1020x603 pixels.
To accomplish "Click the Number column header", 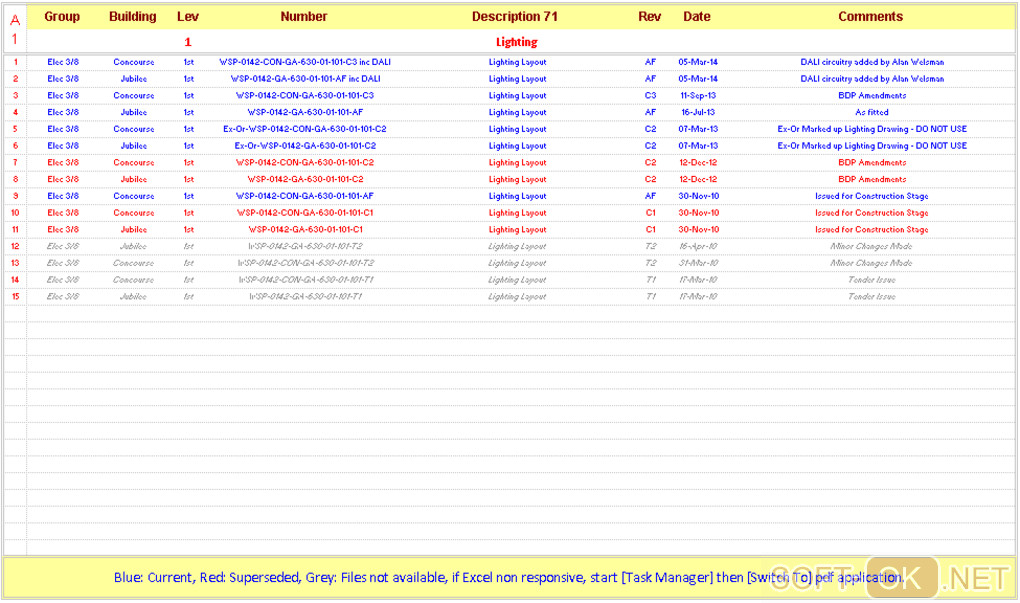I will (304, 17).
